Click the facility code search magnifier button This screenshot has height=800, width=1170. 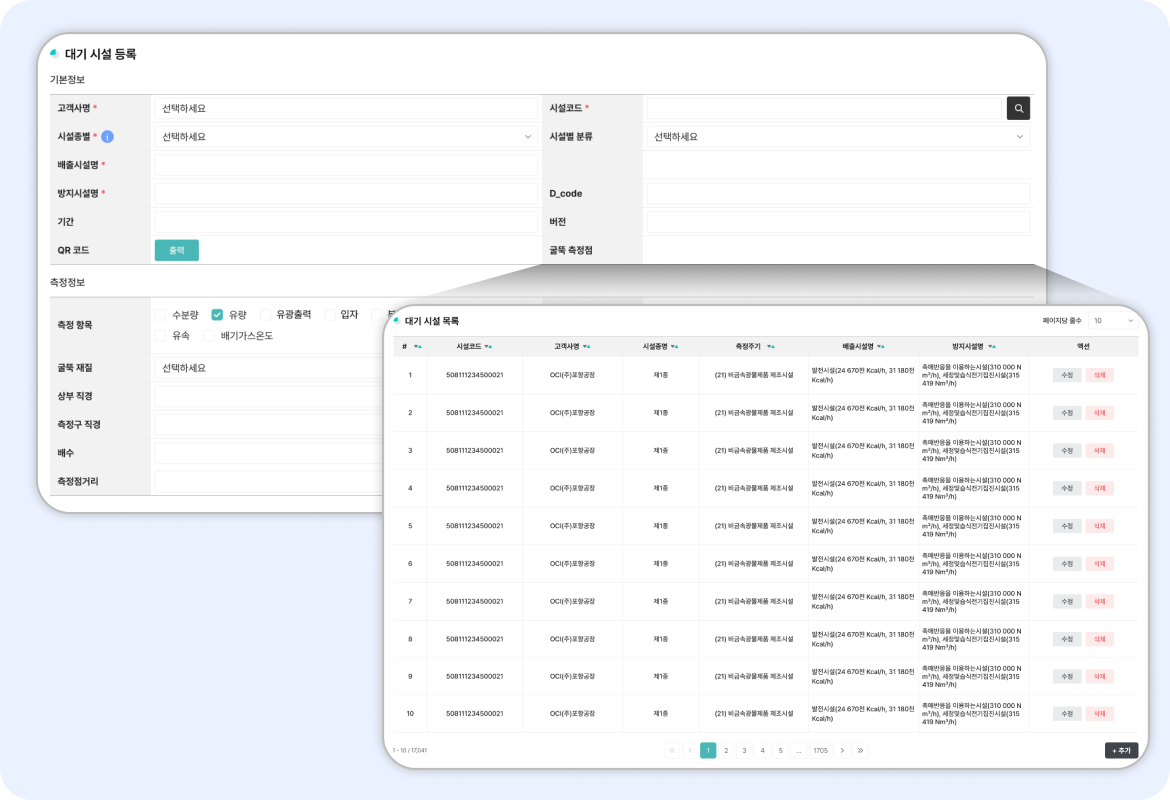(1018, 108)
